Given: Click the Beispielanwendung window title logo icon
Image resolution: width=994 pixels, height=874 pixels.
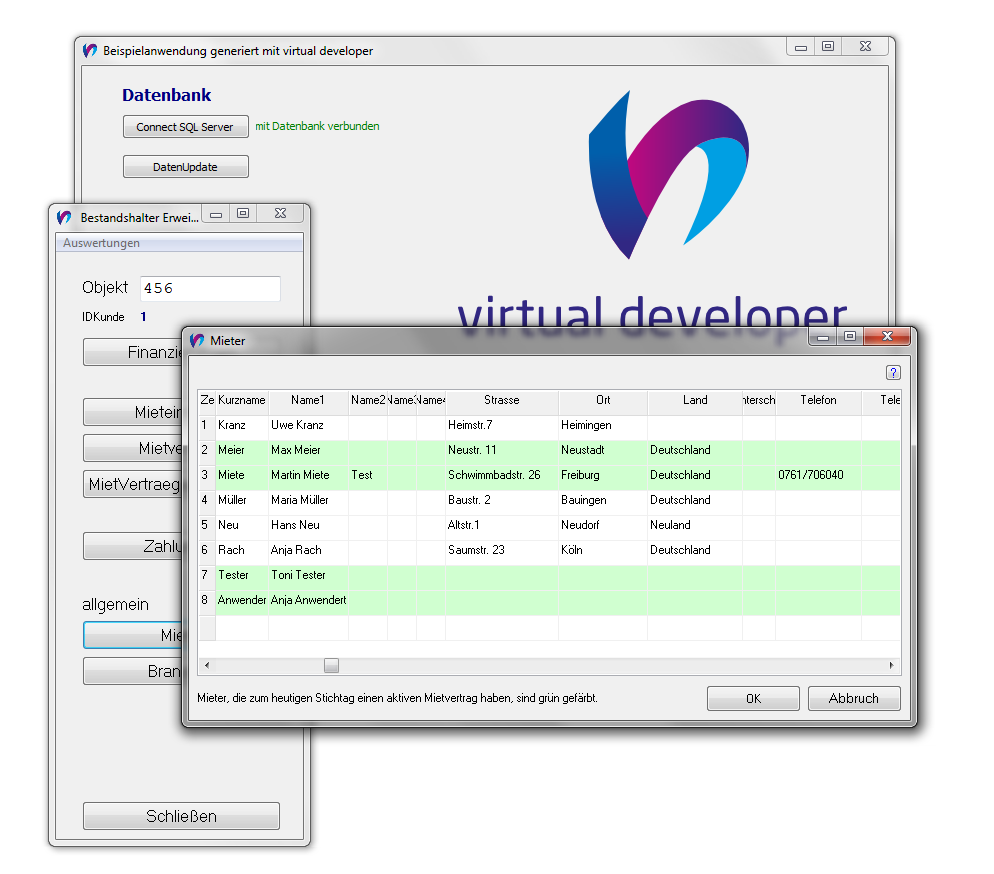Looking at the screenshot, I should 89,51.
